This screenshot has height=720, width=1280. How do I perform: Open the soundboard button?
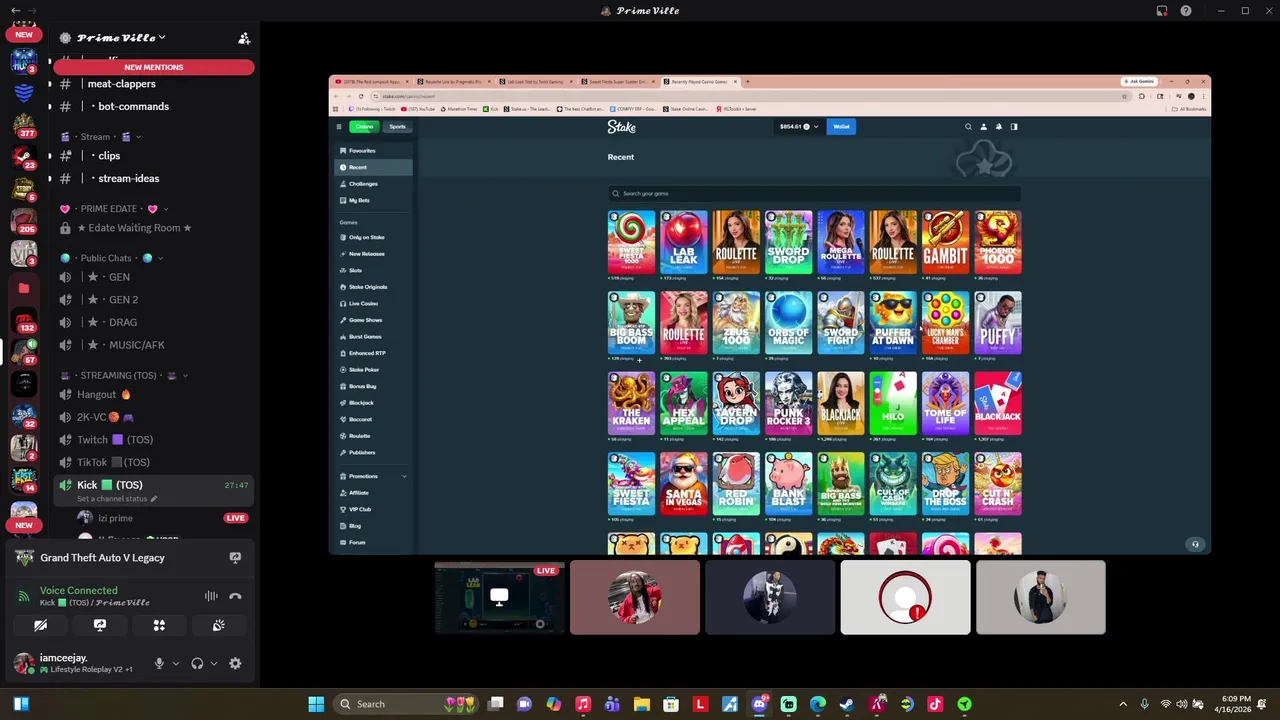click(219, 625)
